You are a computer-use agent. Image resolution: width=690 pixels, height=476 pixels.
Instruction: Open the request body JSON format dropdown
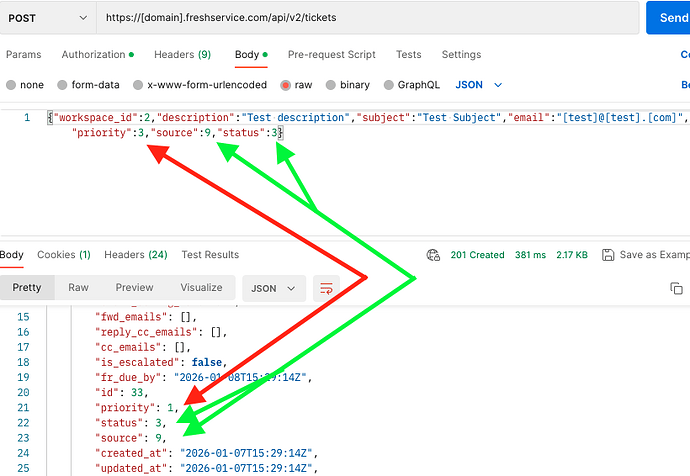tap(479, 86)
